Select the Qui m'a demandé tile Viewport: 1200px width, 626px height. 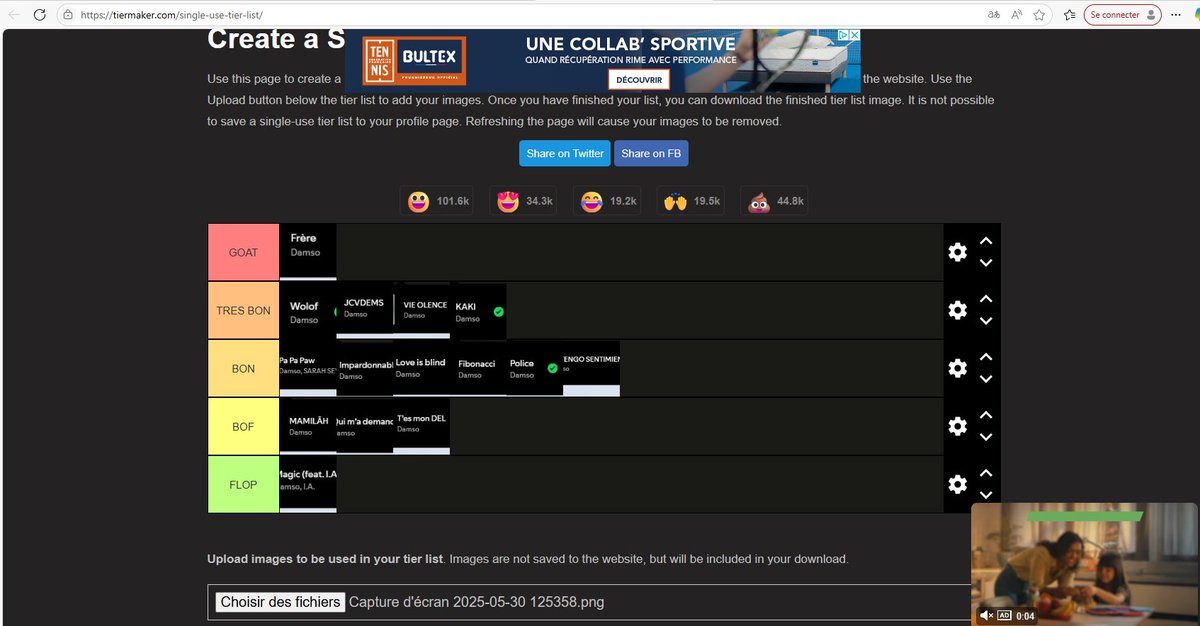coord(365,427)
